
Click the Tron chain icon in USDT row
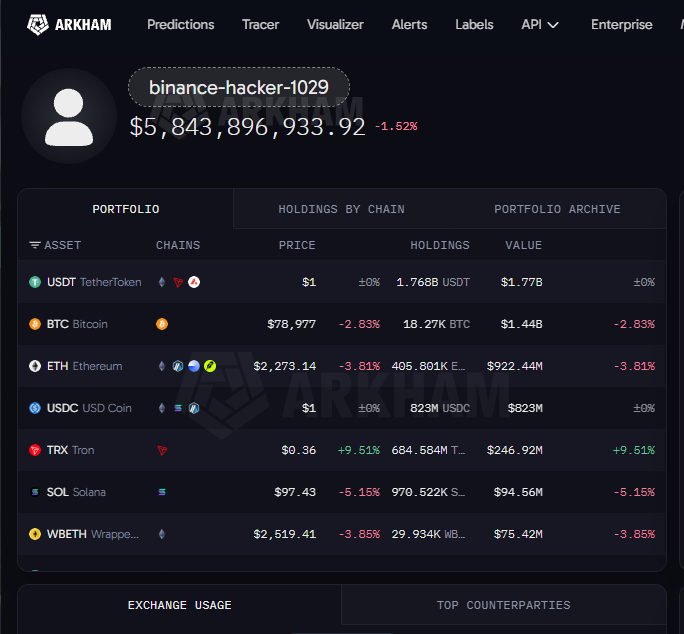click(178, 282)
